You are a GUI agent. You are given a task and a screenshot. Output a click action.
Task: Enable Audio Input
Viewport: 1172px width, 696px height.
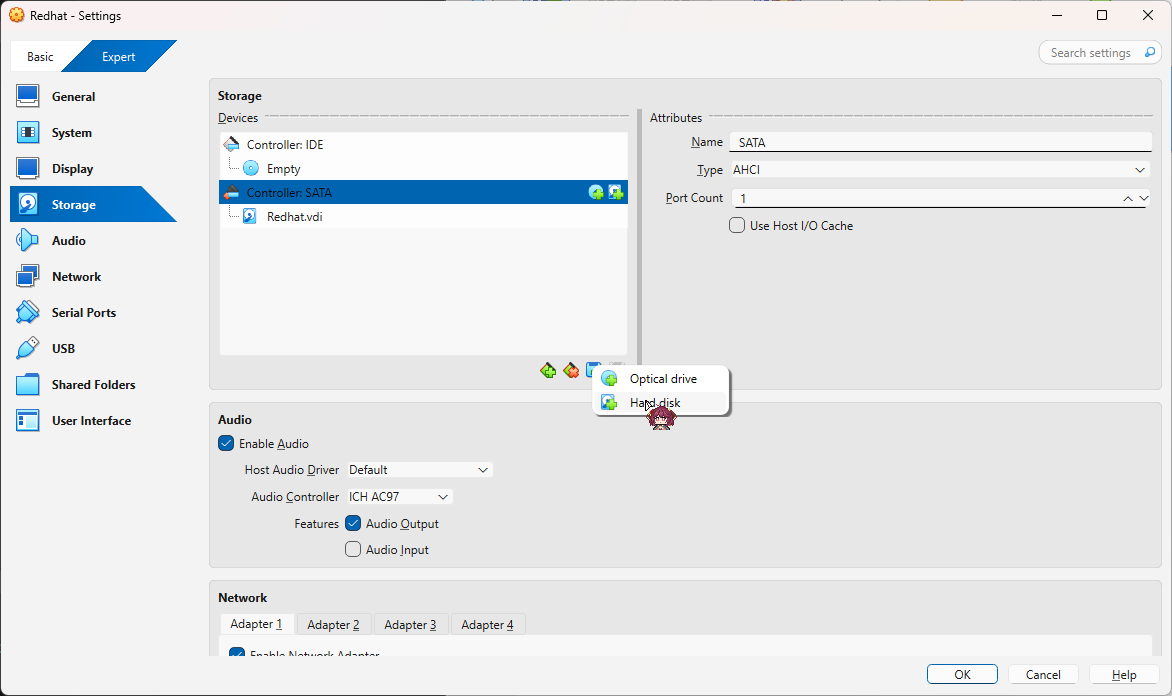click(x=353, y=549)
